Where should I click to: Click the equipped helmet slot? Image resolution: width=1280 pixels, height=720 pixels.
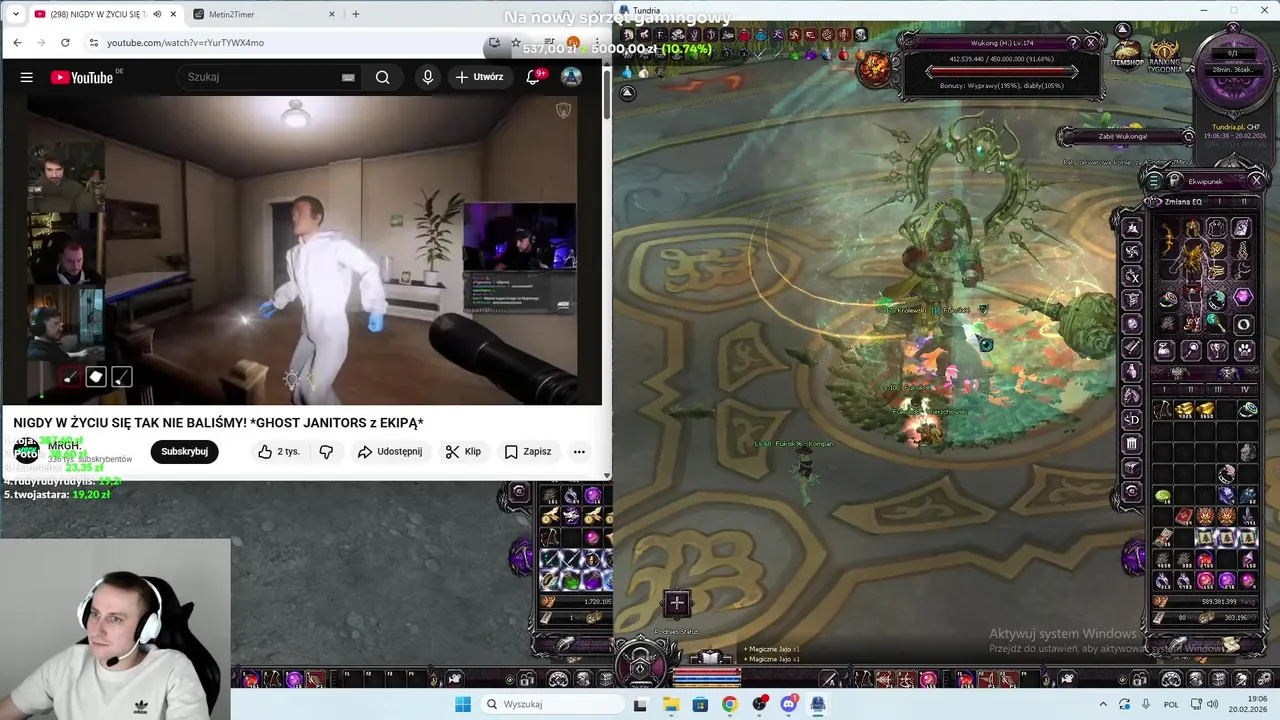(1193, 229)
